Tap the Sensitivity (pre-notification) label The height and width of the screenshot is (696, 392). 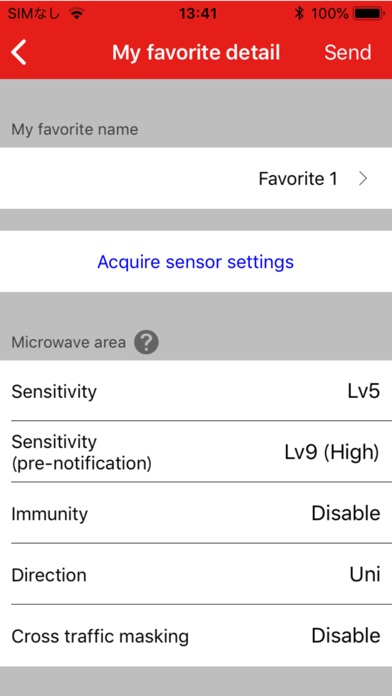click(82, 452)
